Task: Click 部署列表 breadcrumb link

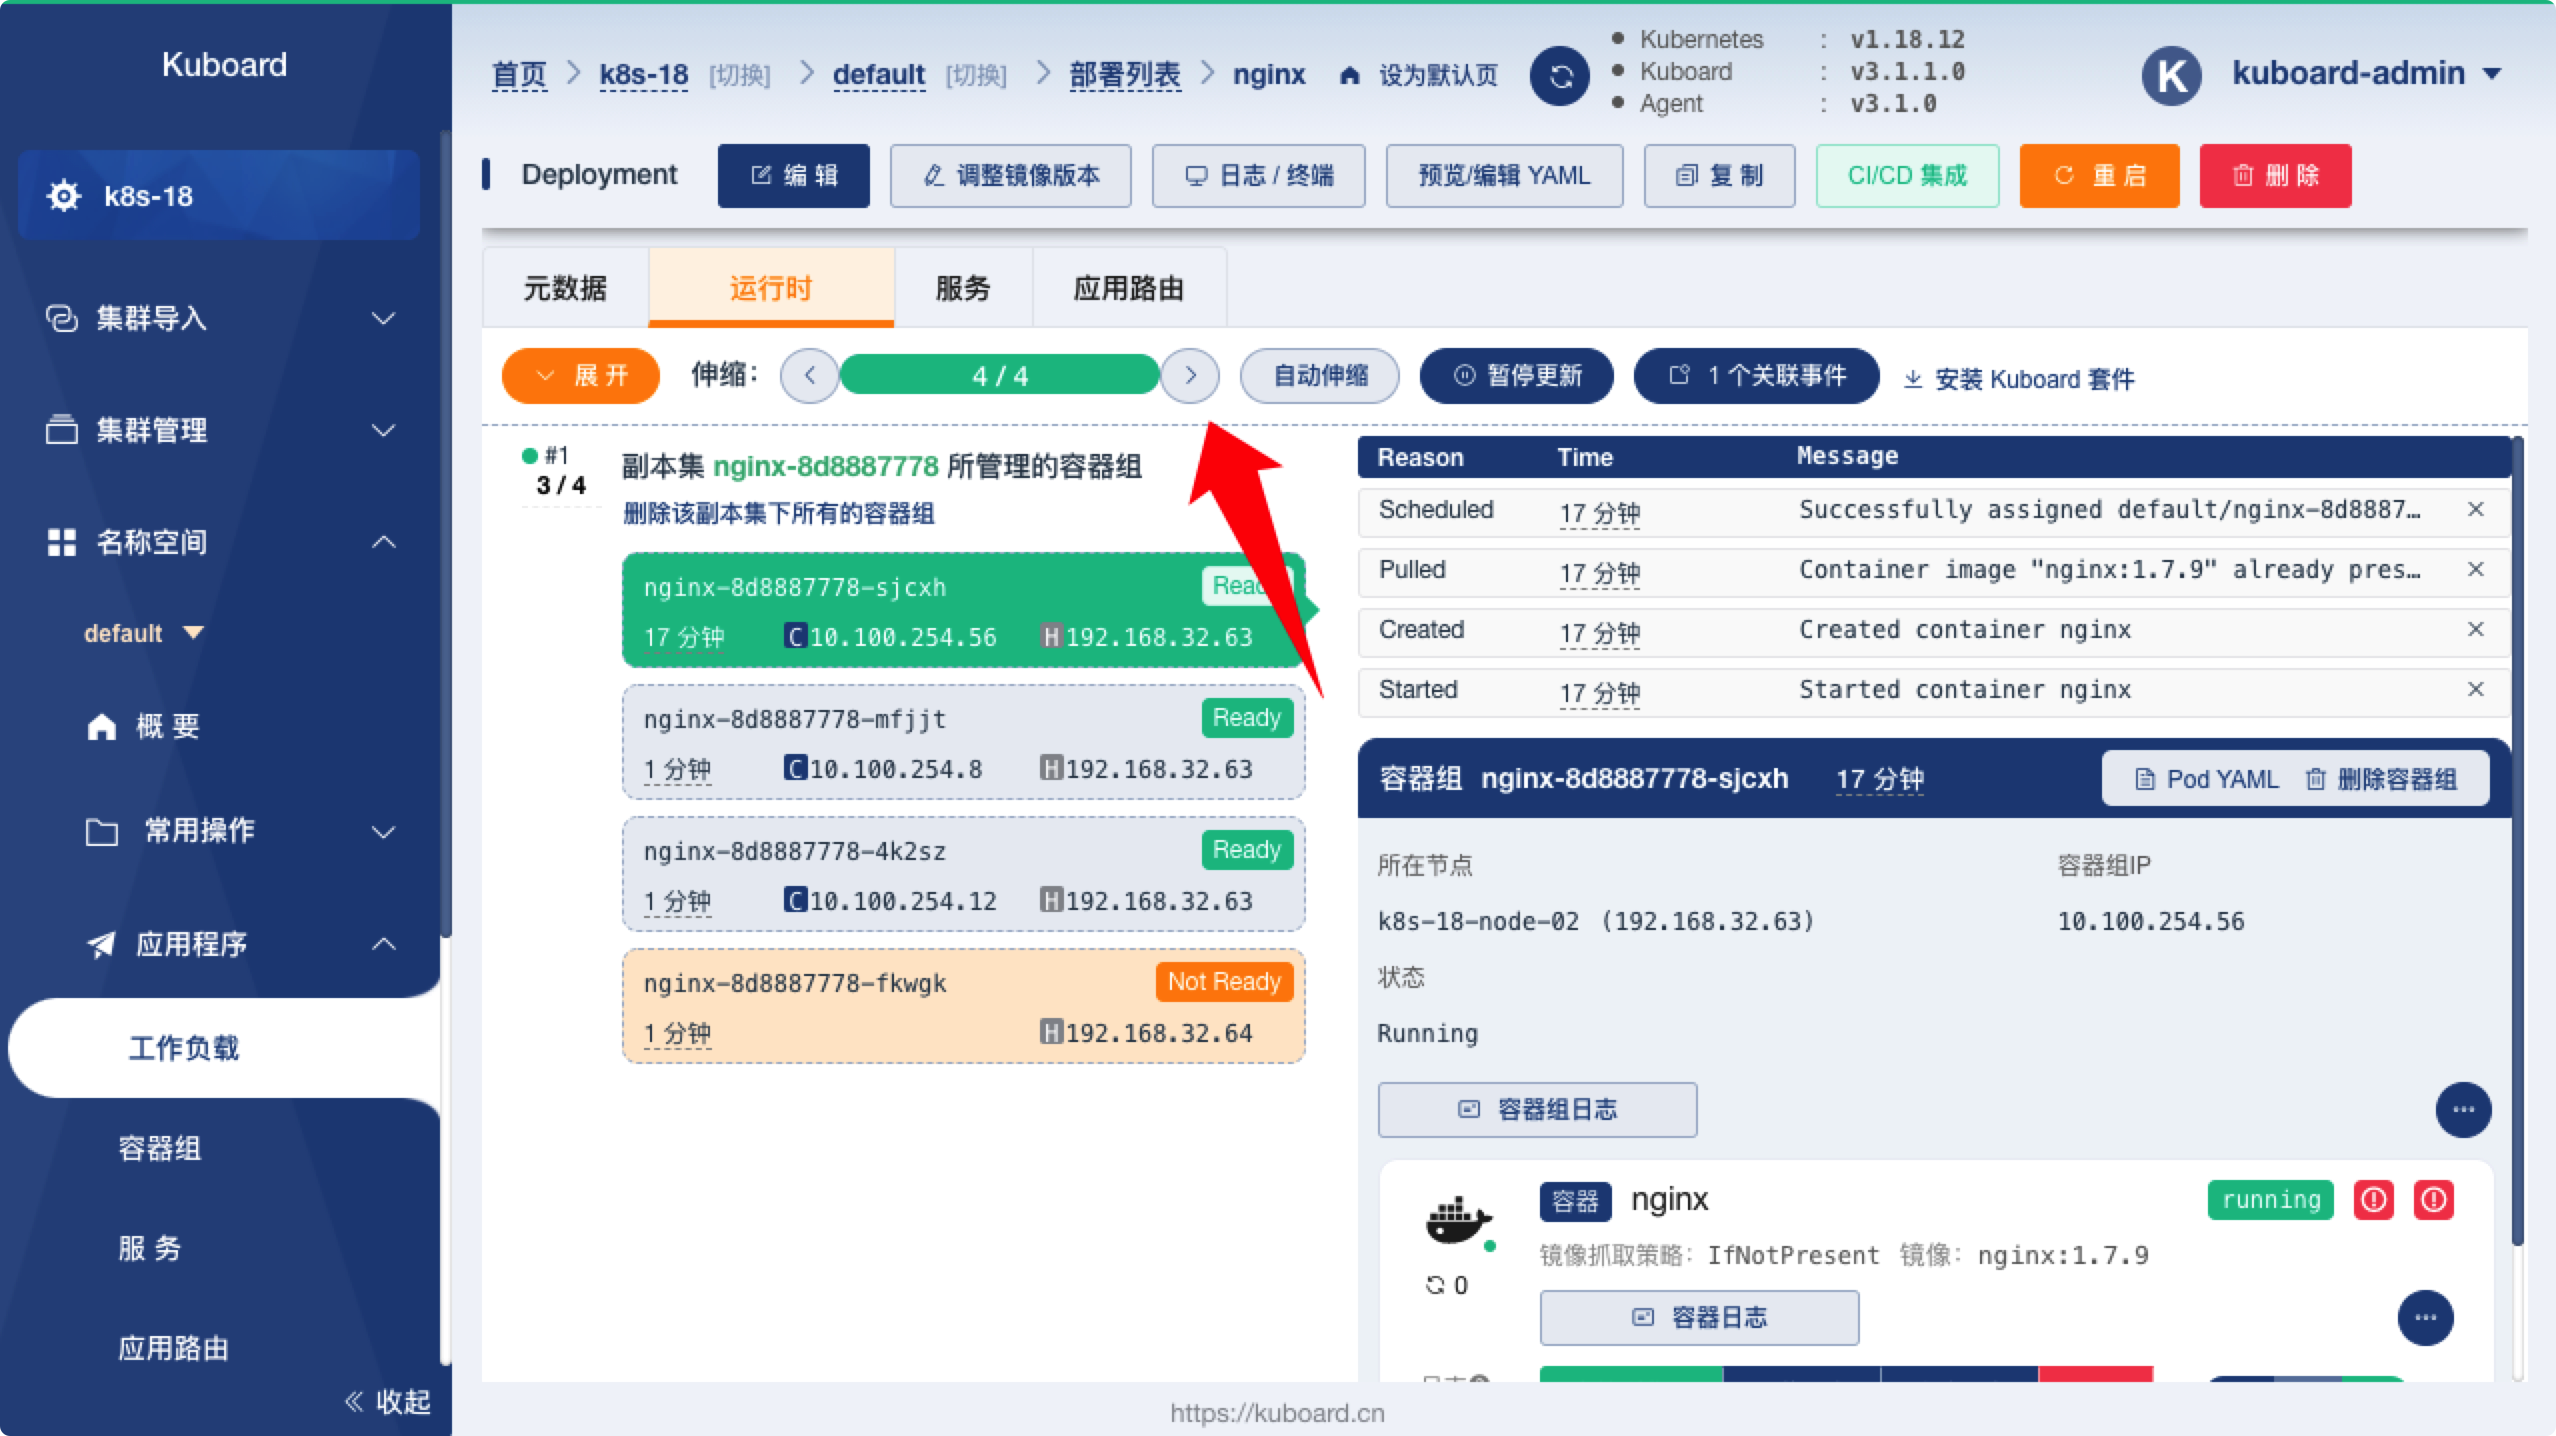Action: click(1125, 75)
